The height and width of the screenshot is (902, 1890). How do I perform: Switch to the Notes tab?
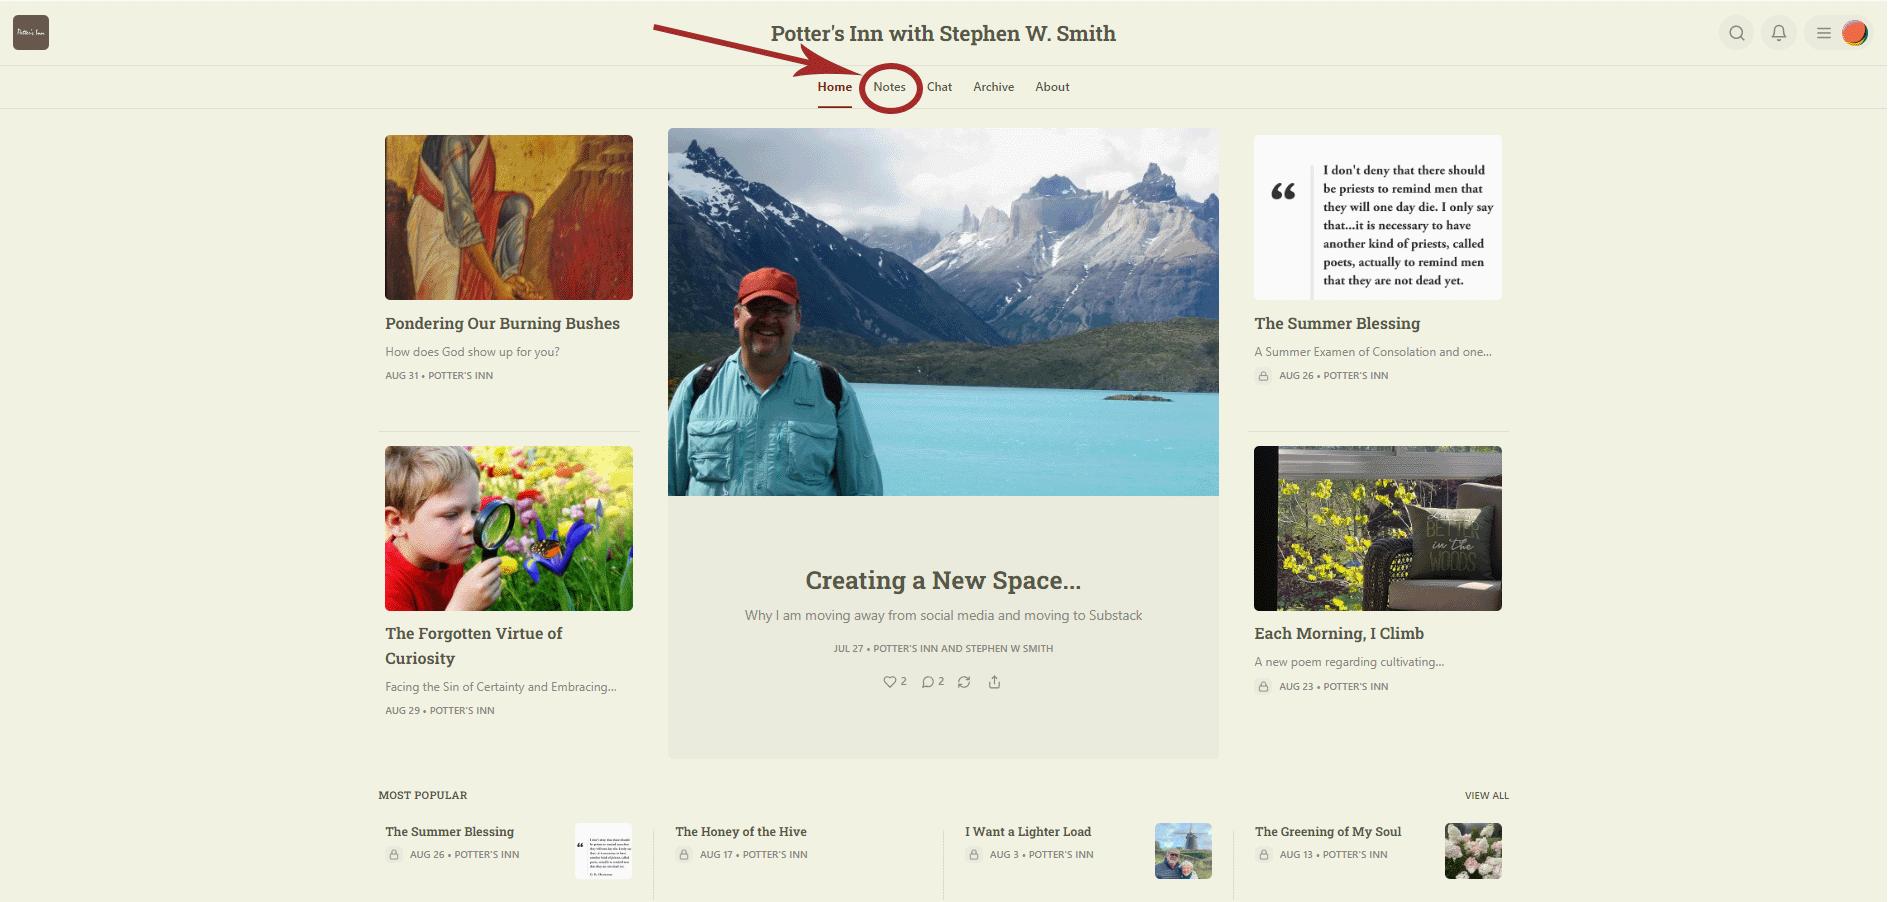point(889,87)
